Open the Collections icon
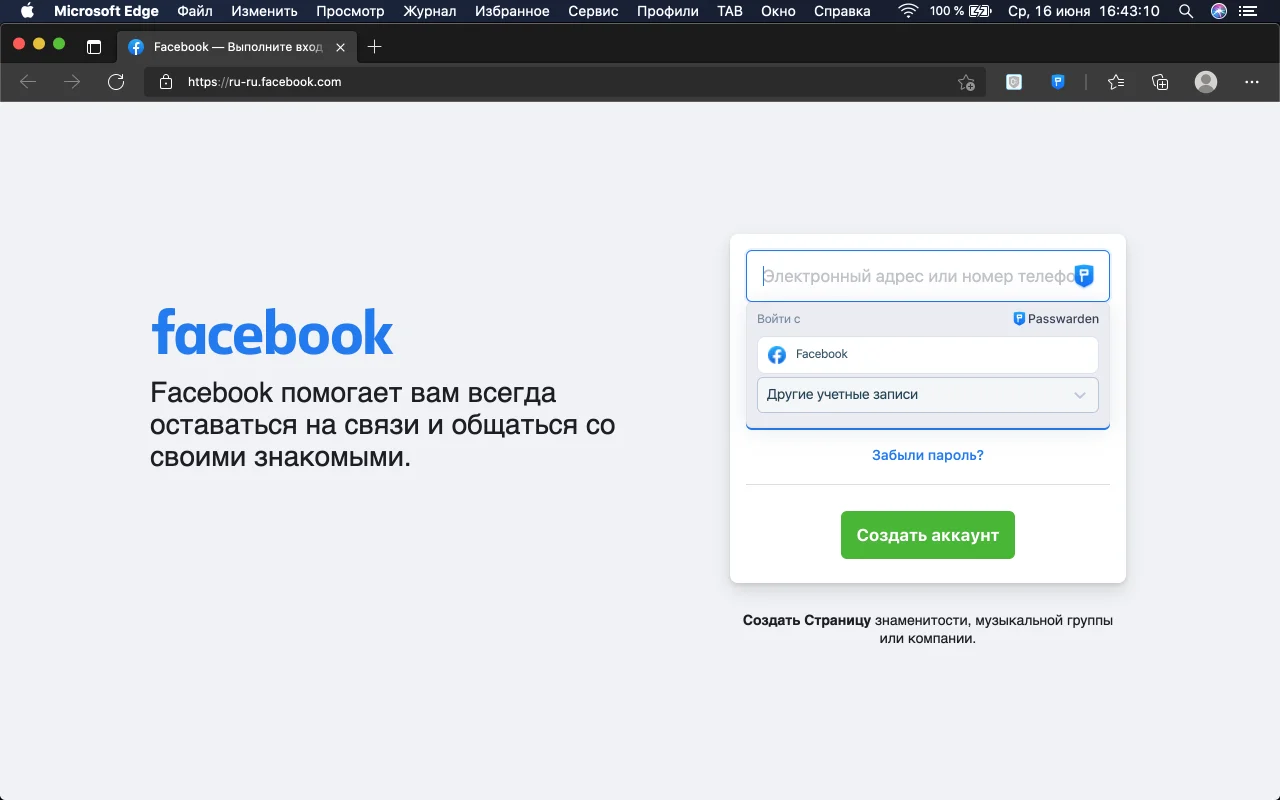This screenshot has width=1280, height=800. coord(1160,82)
